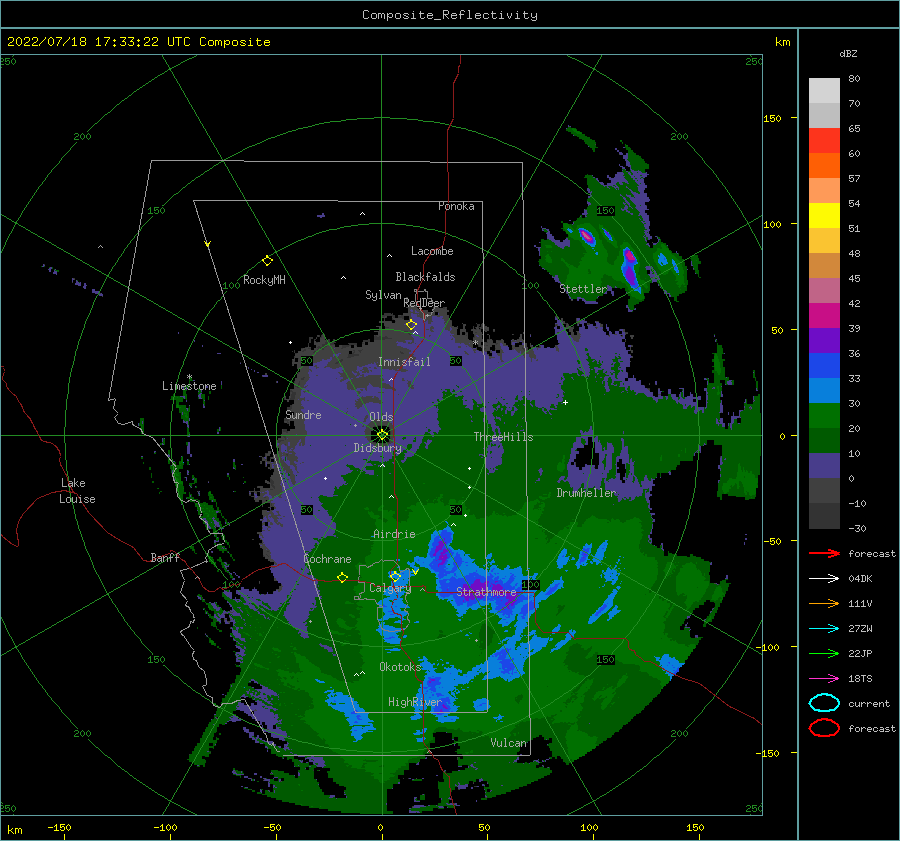
Task: Click the red forecast arrow in legend
Action: click(824, 553)
